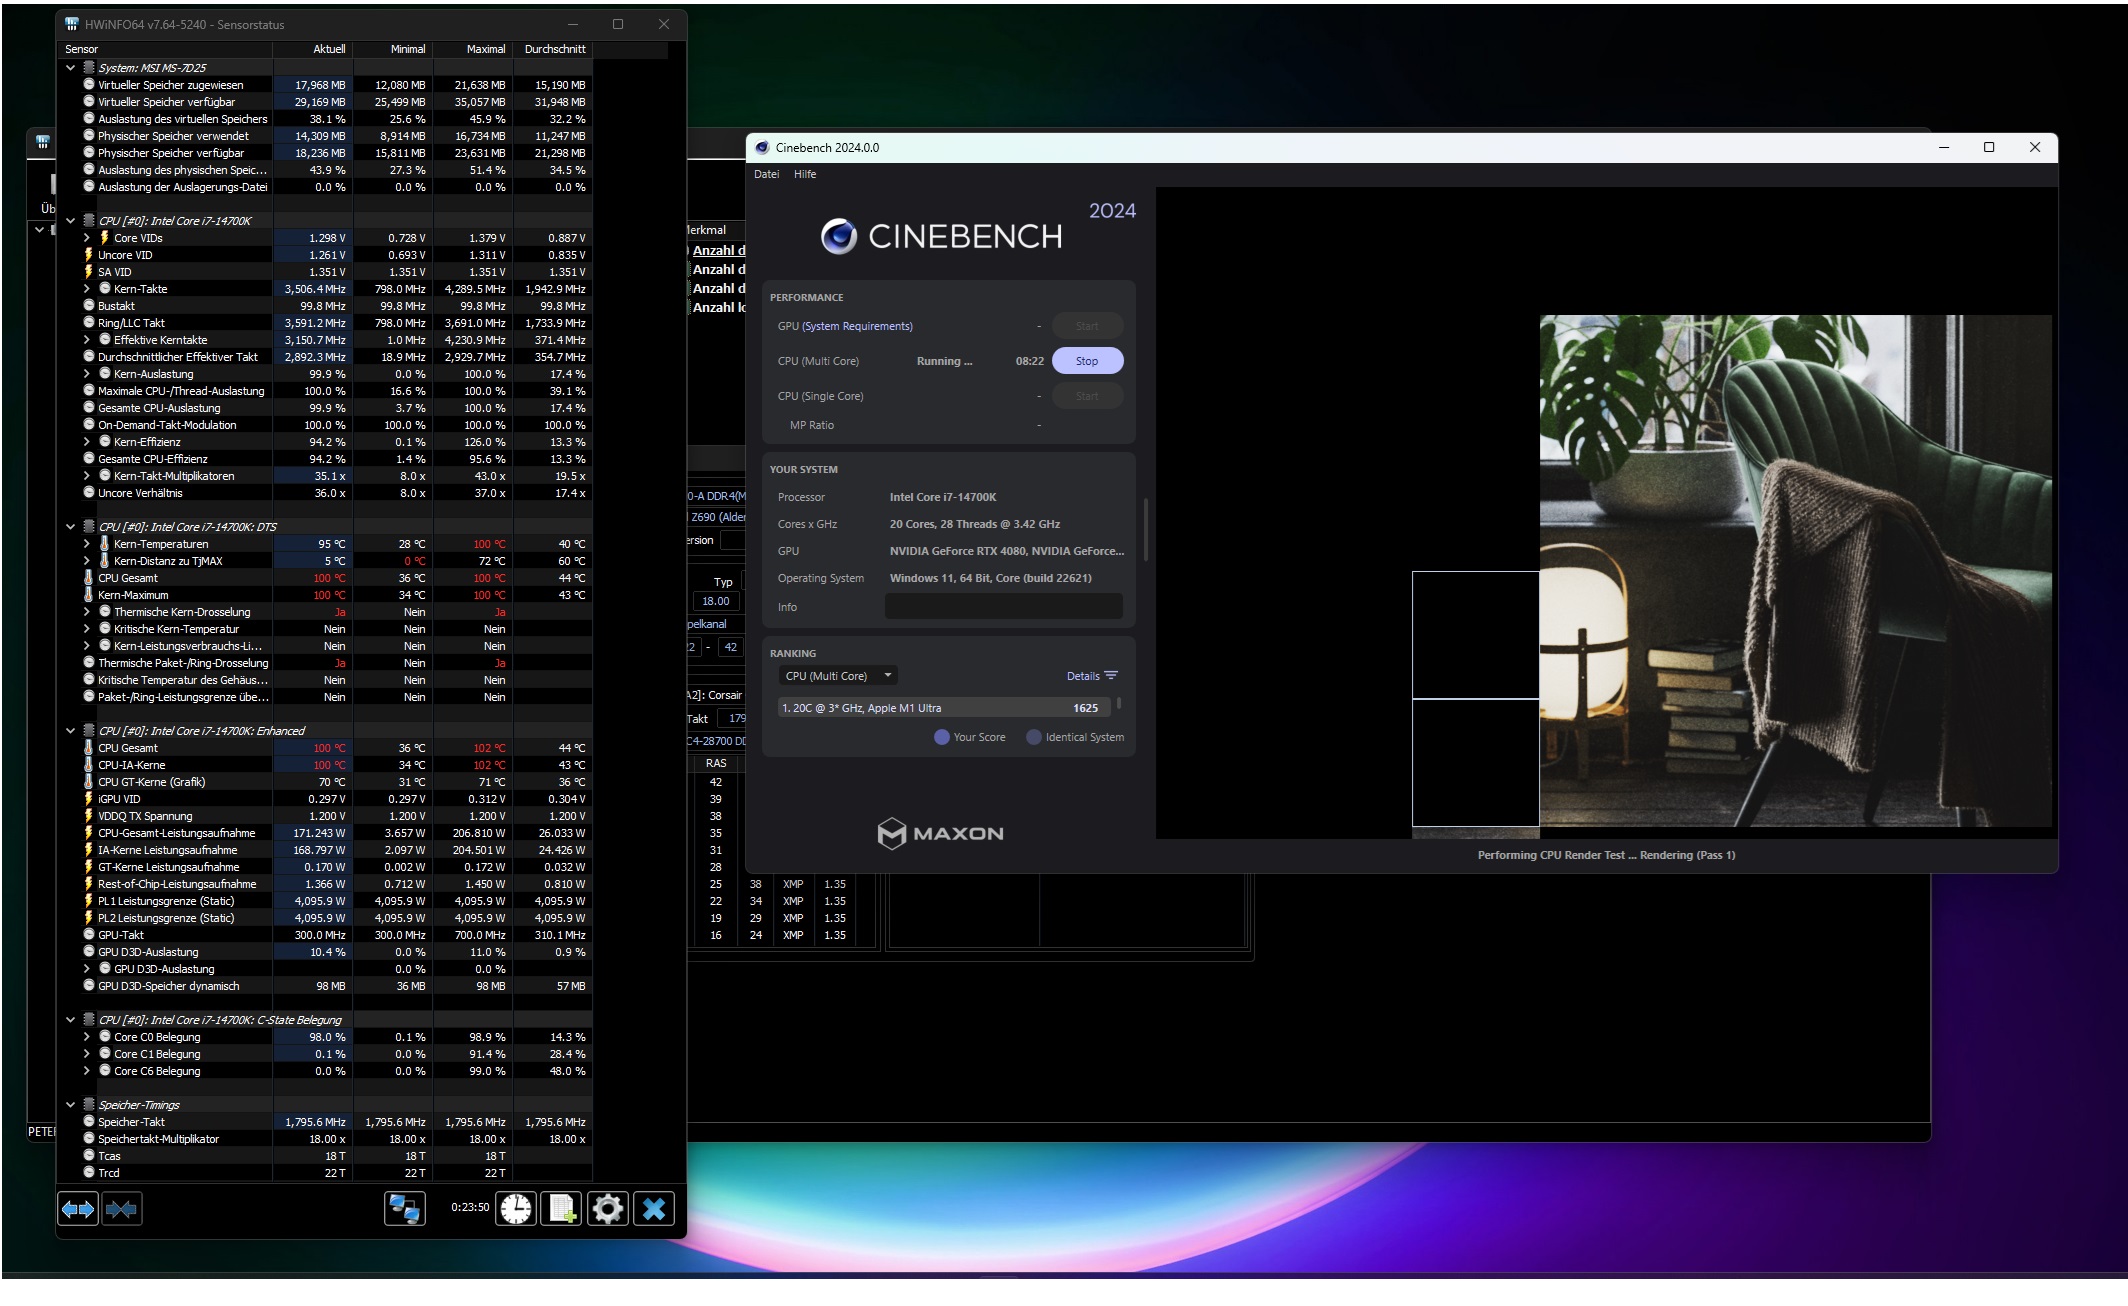Click the collapse columns arrows icon
The height and width of the screenshot is (1306, 2128).
pyautogui.click(x=121, y=1209)
